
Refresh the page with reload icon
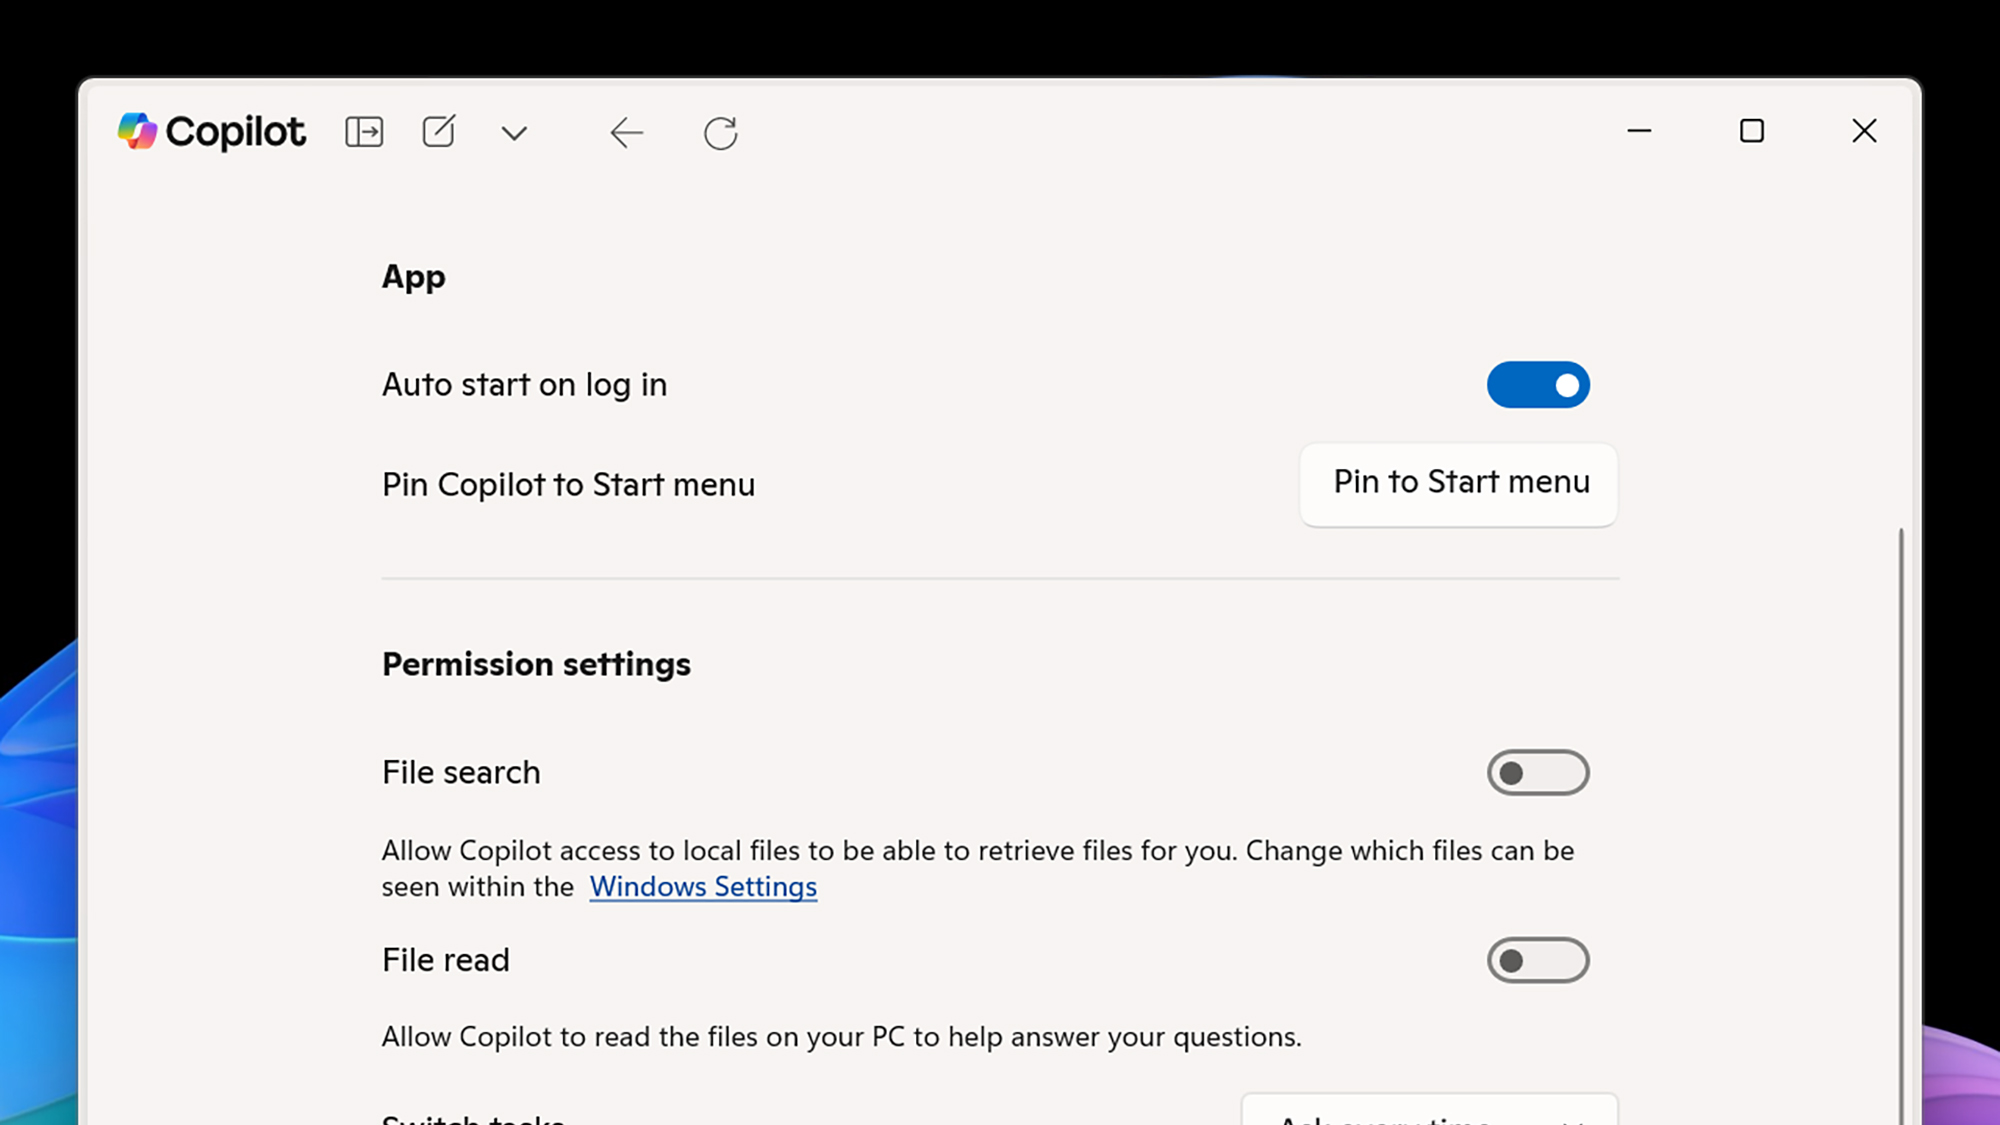[x=720, y=132]
